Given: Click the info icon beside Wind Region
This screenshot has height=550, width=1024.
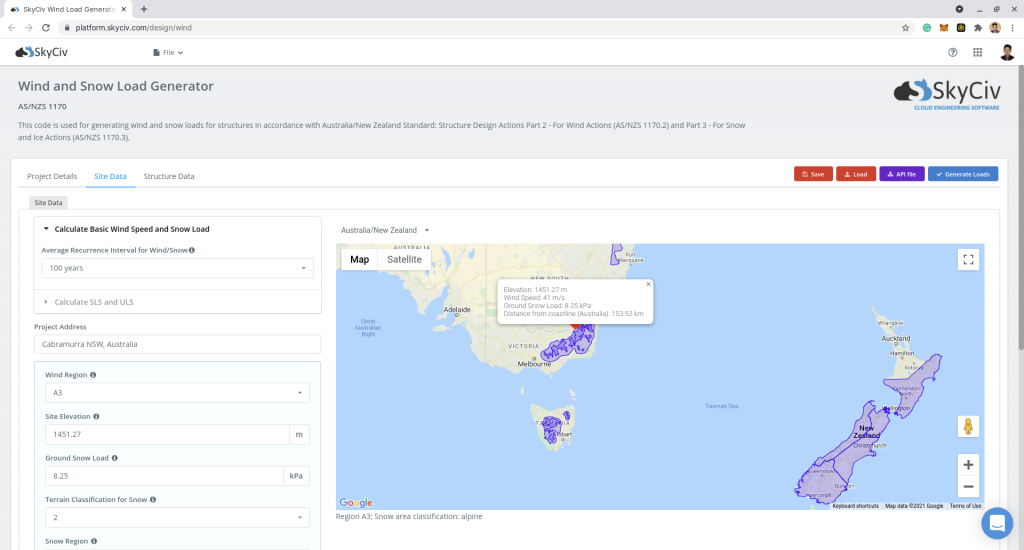Looking at the screenshot, I should (93, 375).
